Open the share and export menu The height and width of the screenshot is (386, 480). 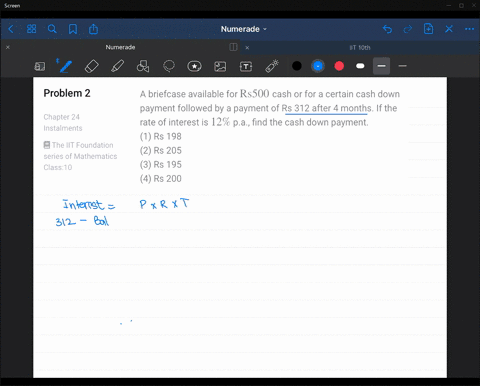click(93, 29)
